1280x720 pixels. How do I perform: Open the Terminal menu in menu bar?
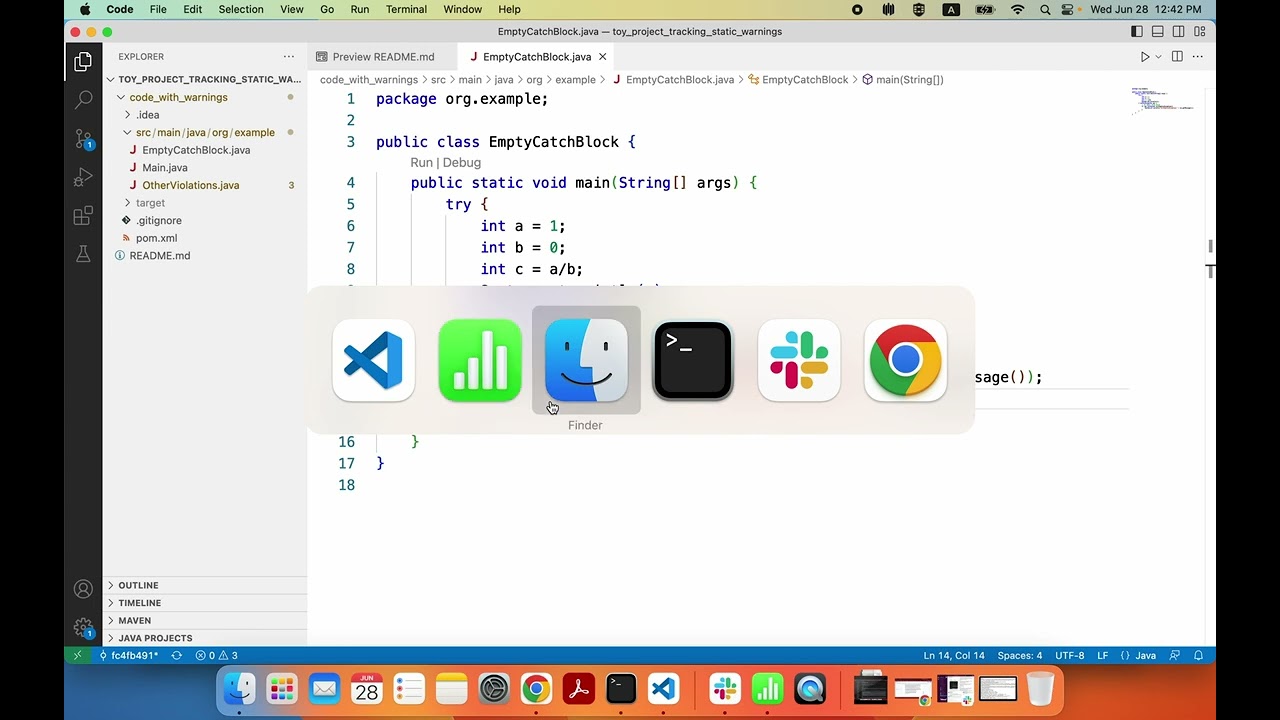tap(406, 9)
